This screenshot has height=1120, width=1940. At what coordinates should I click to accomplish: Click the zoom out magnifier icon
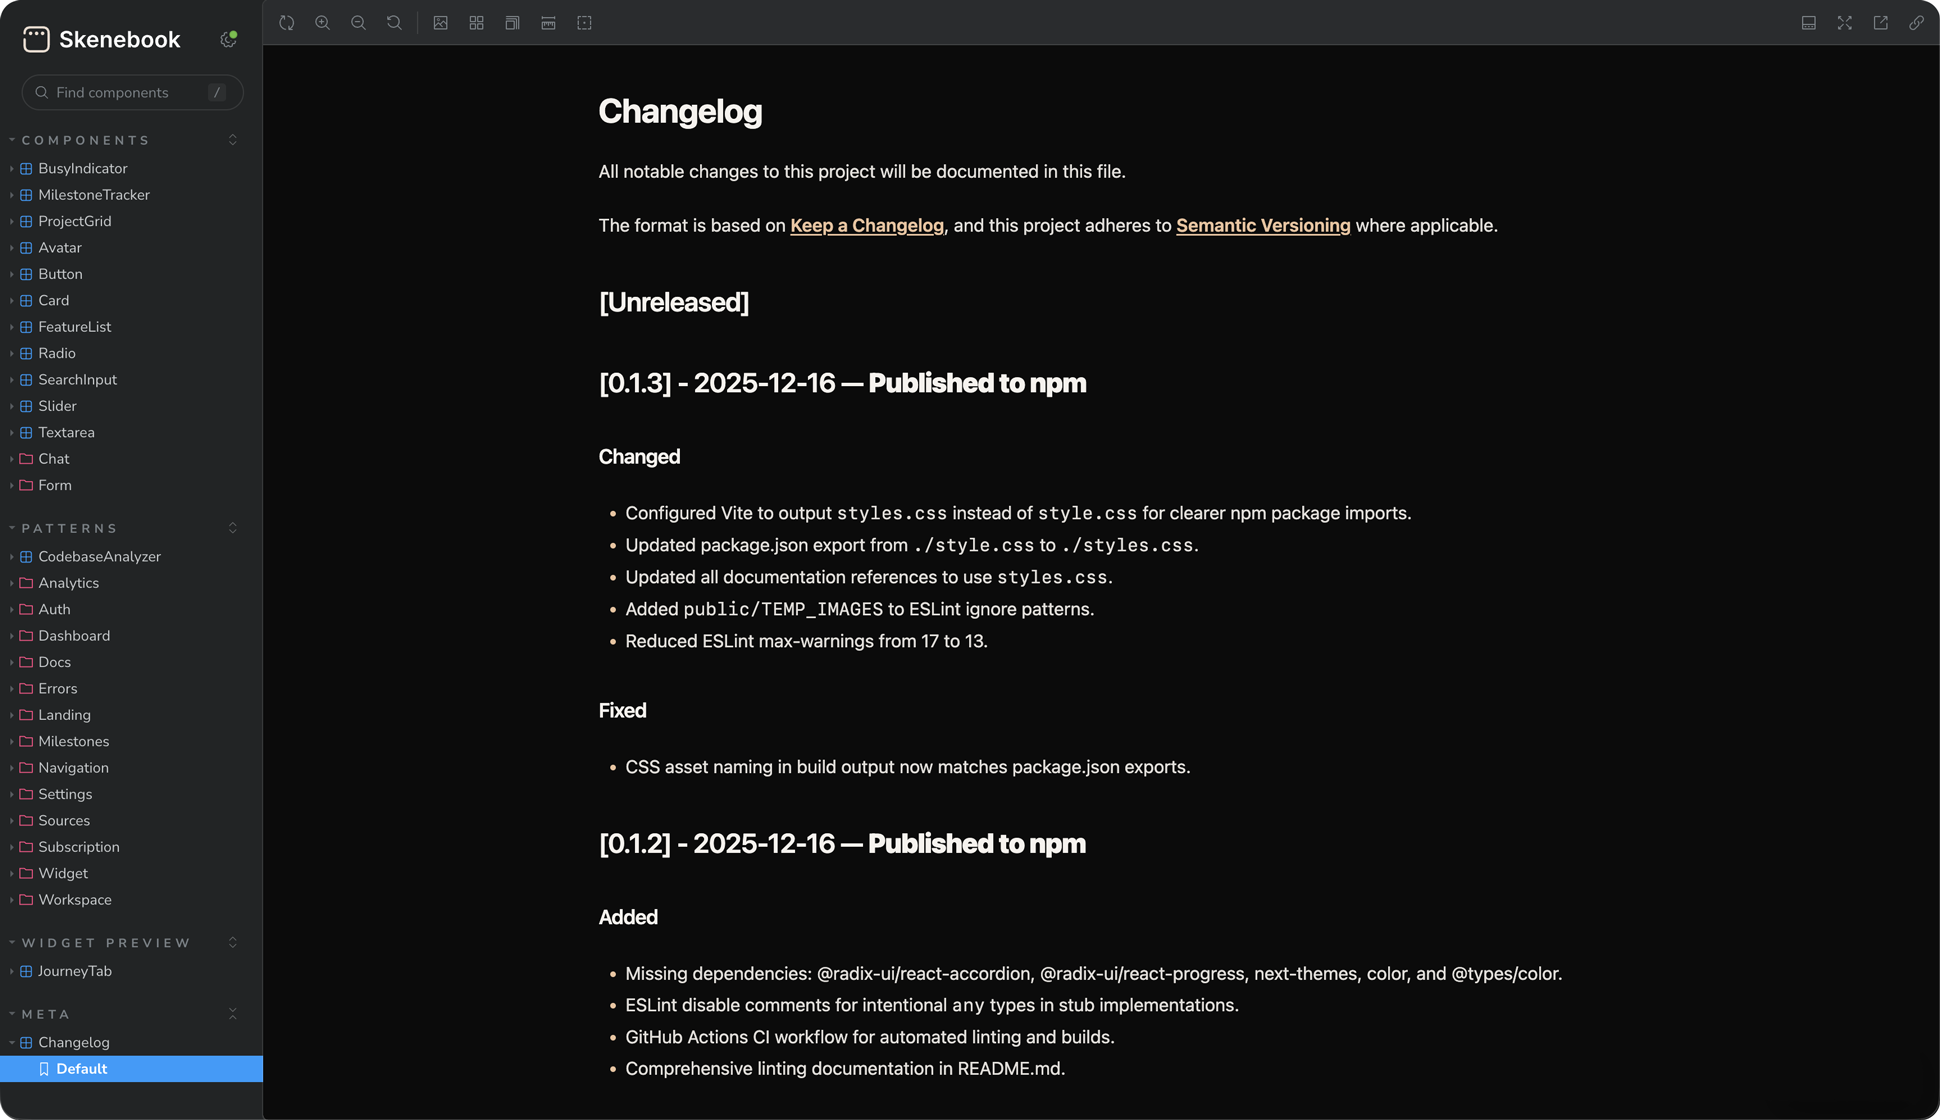(x=358, y=23)
